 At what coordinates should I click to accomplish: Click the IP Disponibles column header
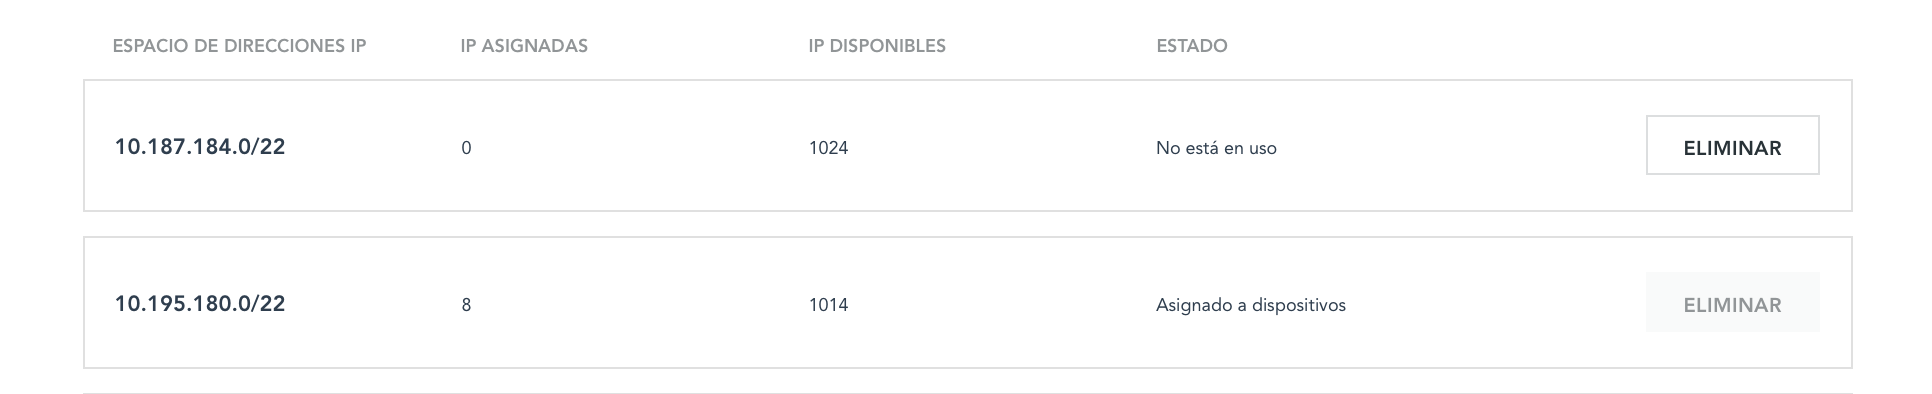click(877, 46)
